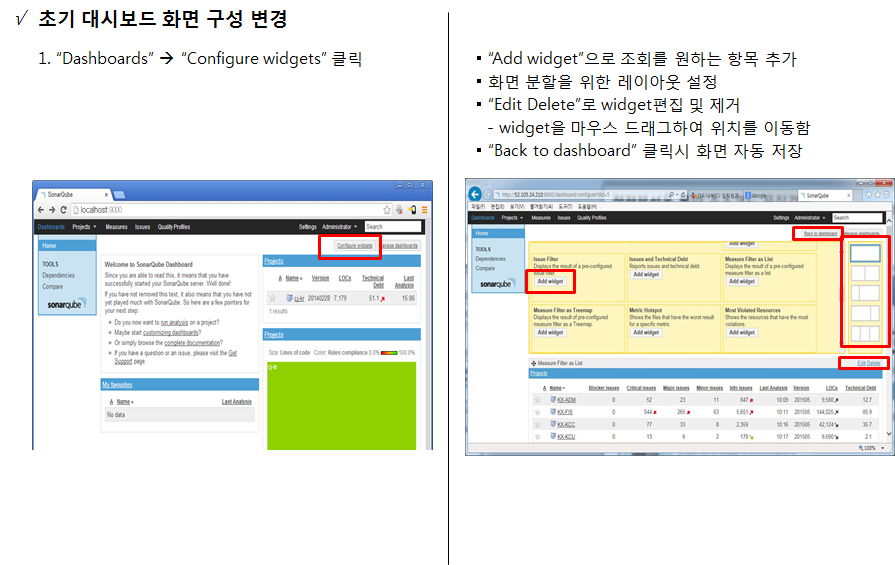Click the blue Internet Explorer back arrow
This screenshot has height=565, width=895.
[x=474, y=195]
